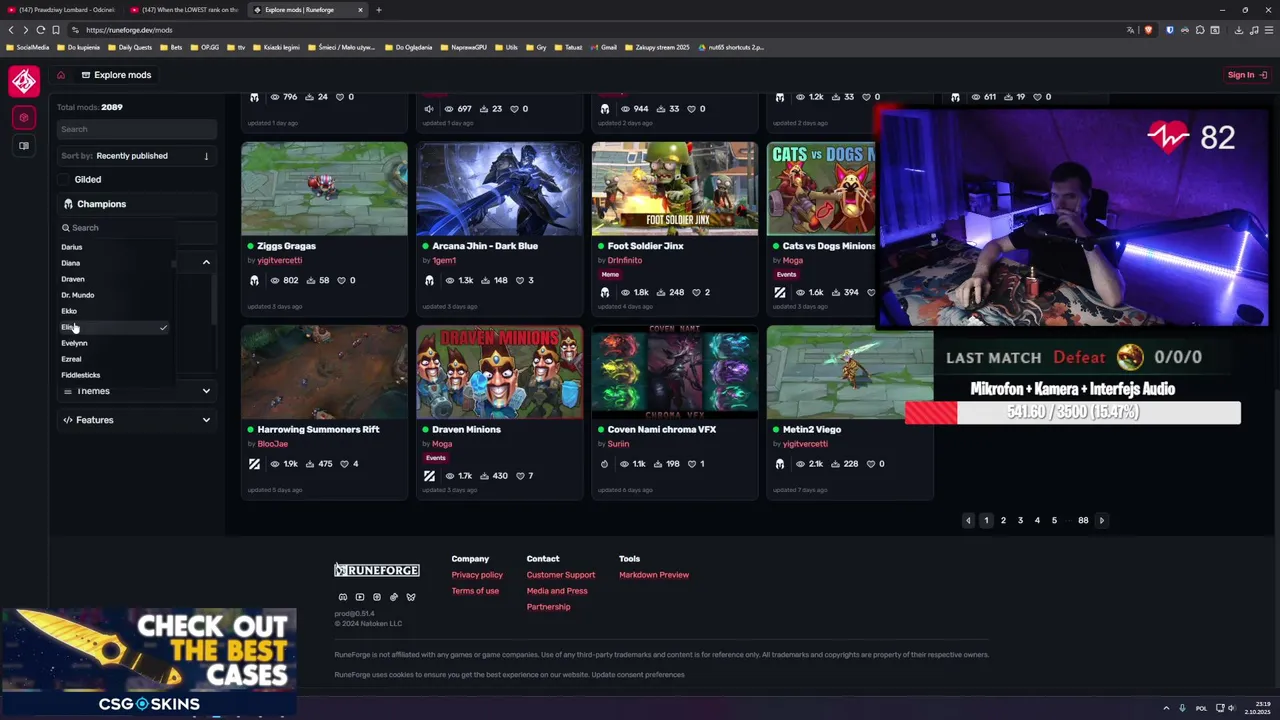The image size is (1280, 720).
Task: Open OP.GG bookmark
Action: [x=205, y=47]
